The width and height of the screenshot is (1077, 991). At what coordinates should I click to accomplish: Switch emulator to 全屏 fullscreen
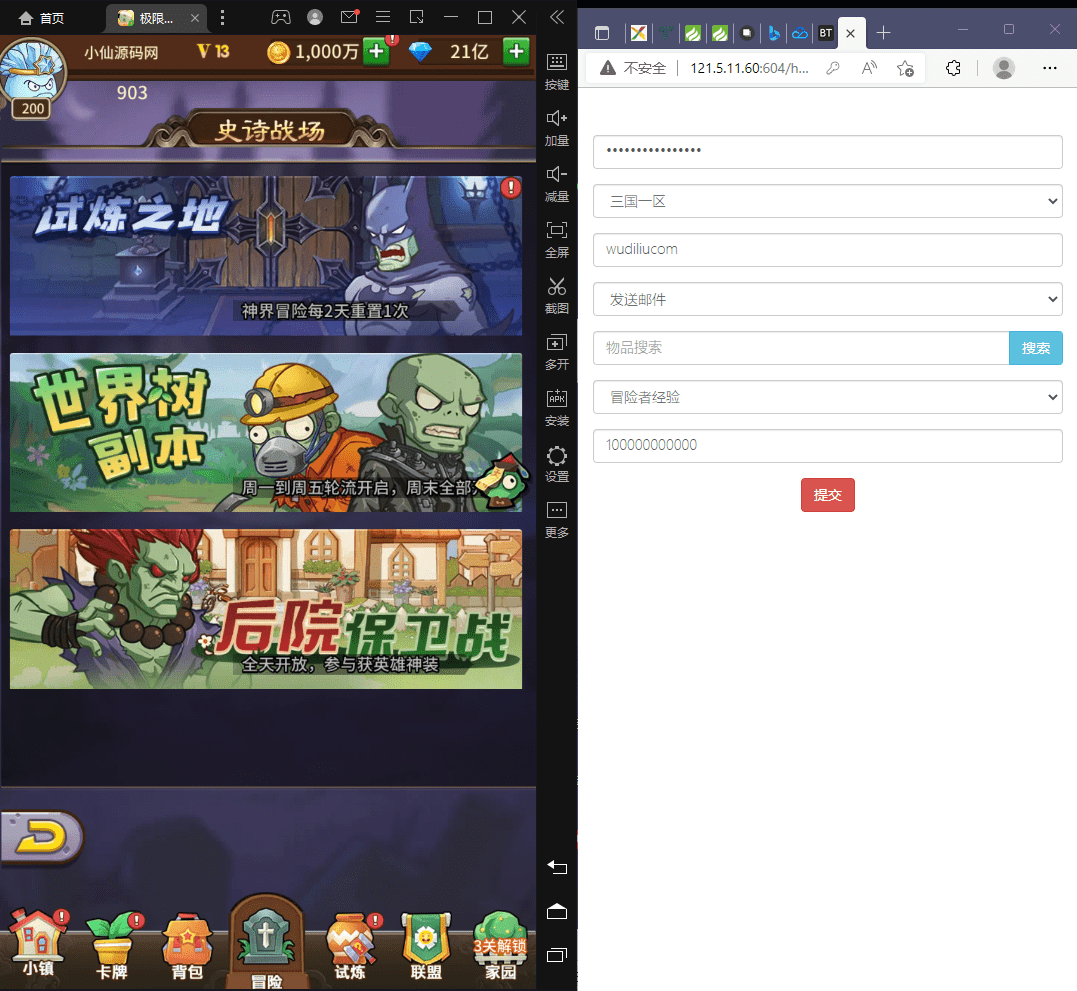click(x=556, y=240)
